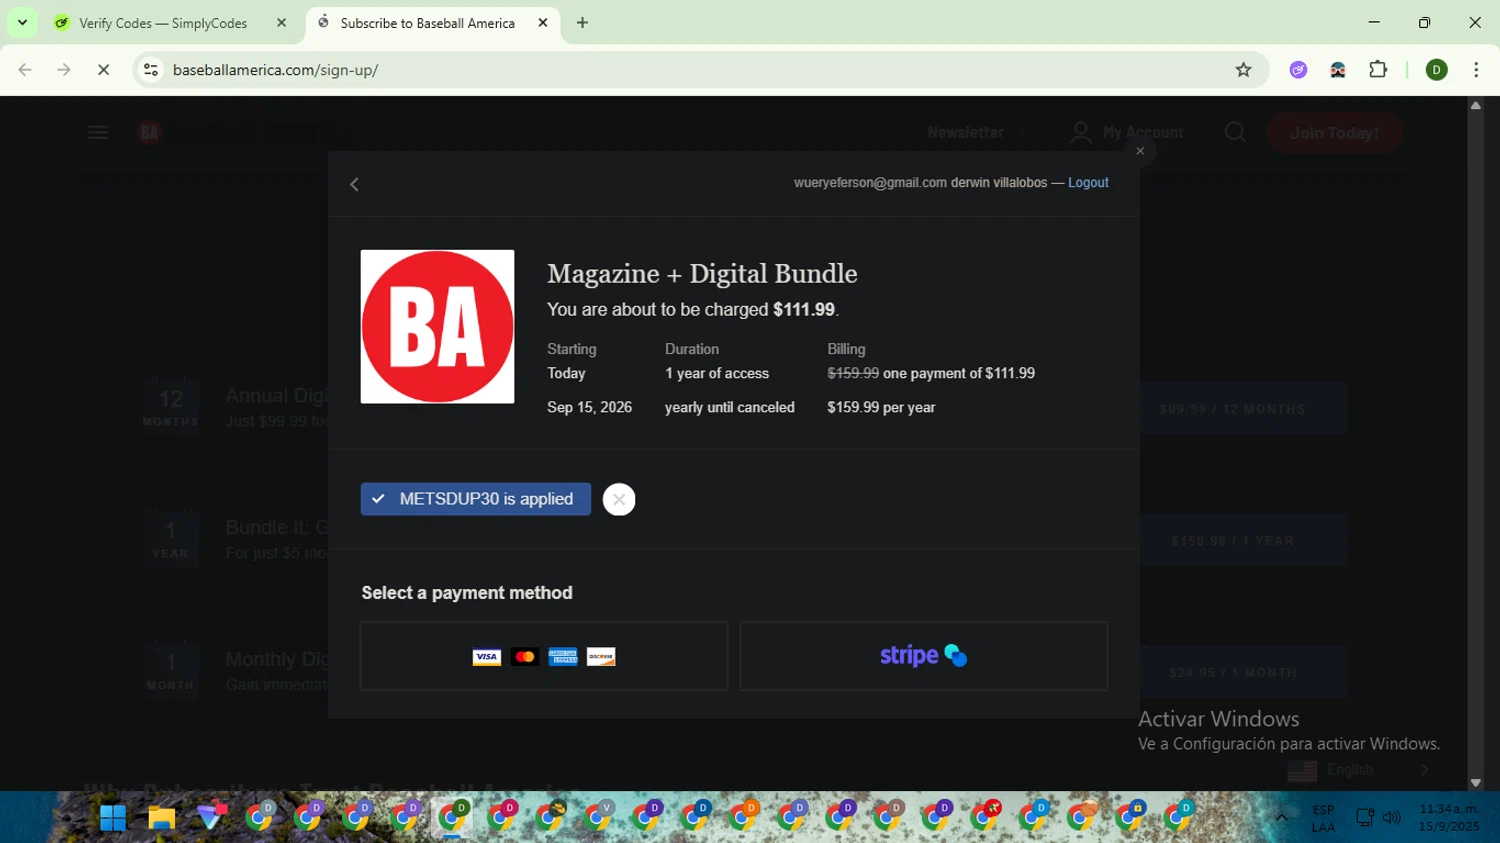Click the METSDUP30 is applied coupon badge

[x=475, y=499]
